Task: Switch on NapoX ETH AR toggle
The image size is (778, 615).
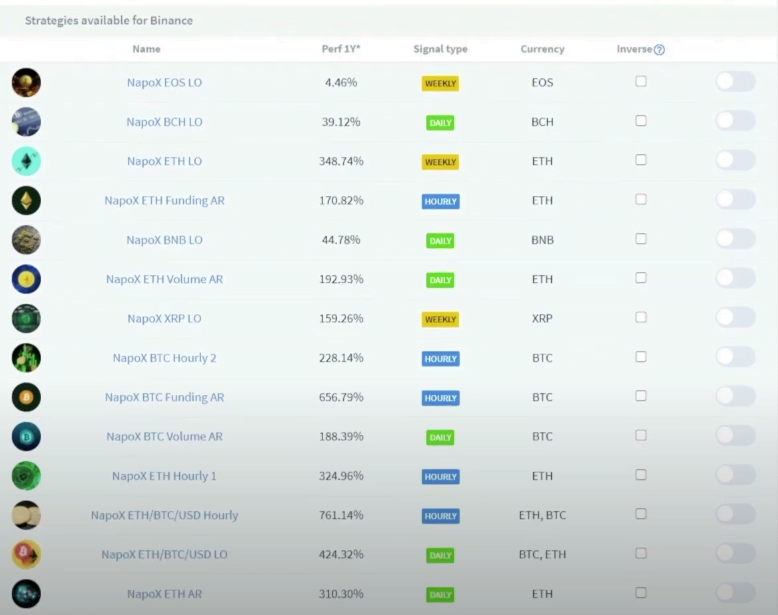Action: (735, 592)
